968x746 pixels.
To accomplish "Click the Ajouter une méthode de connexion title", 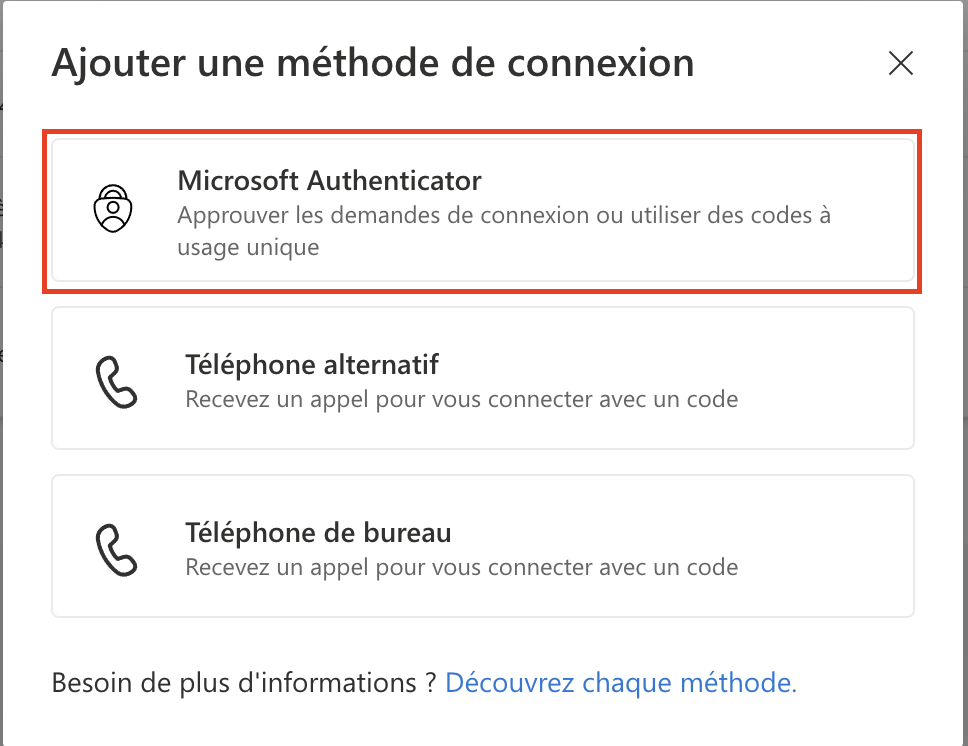I will [x=372, y=63].
